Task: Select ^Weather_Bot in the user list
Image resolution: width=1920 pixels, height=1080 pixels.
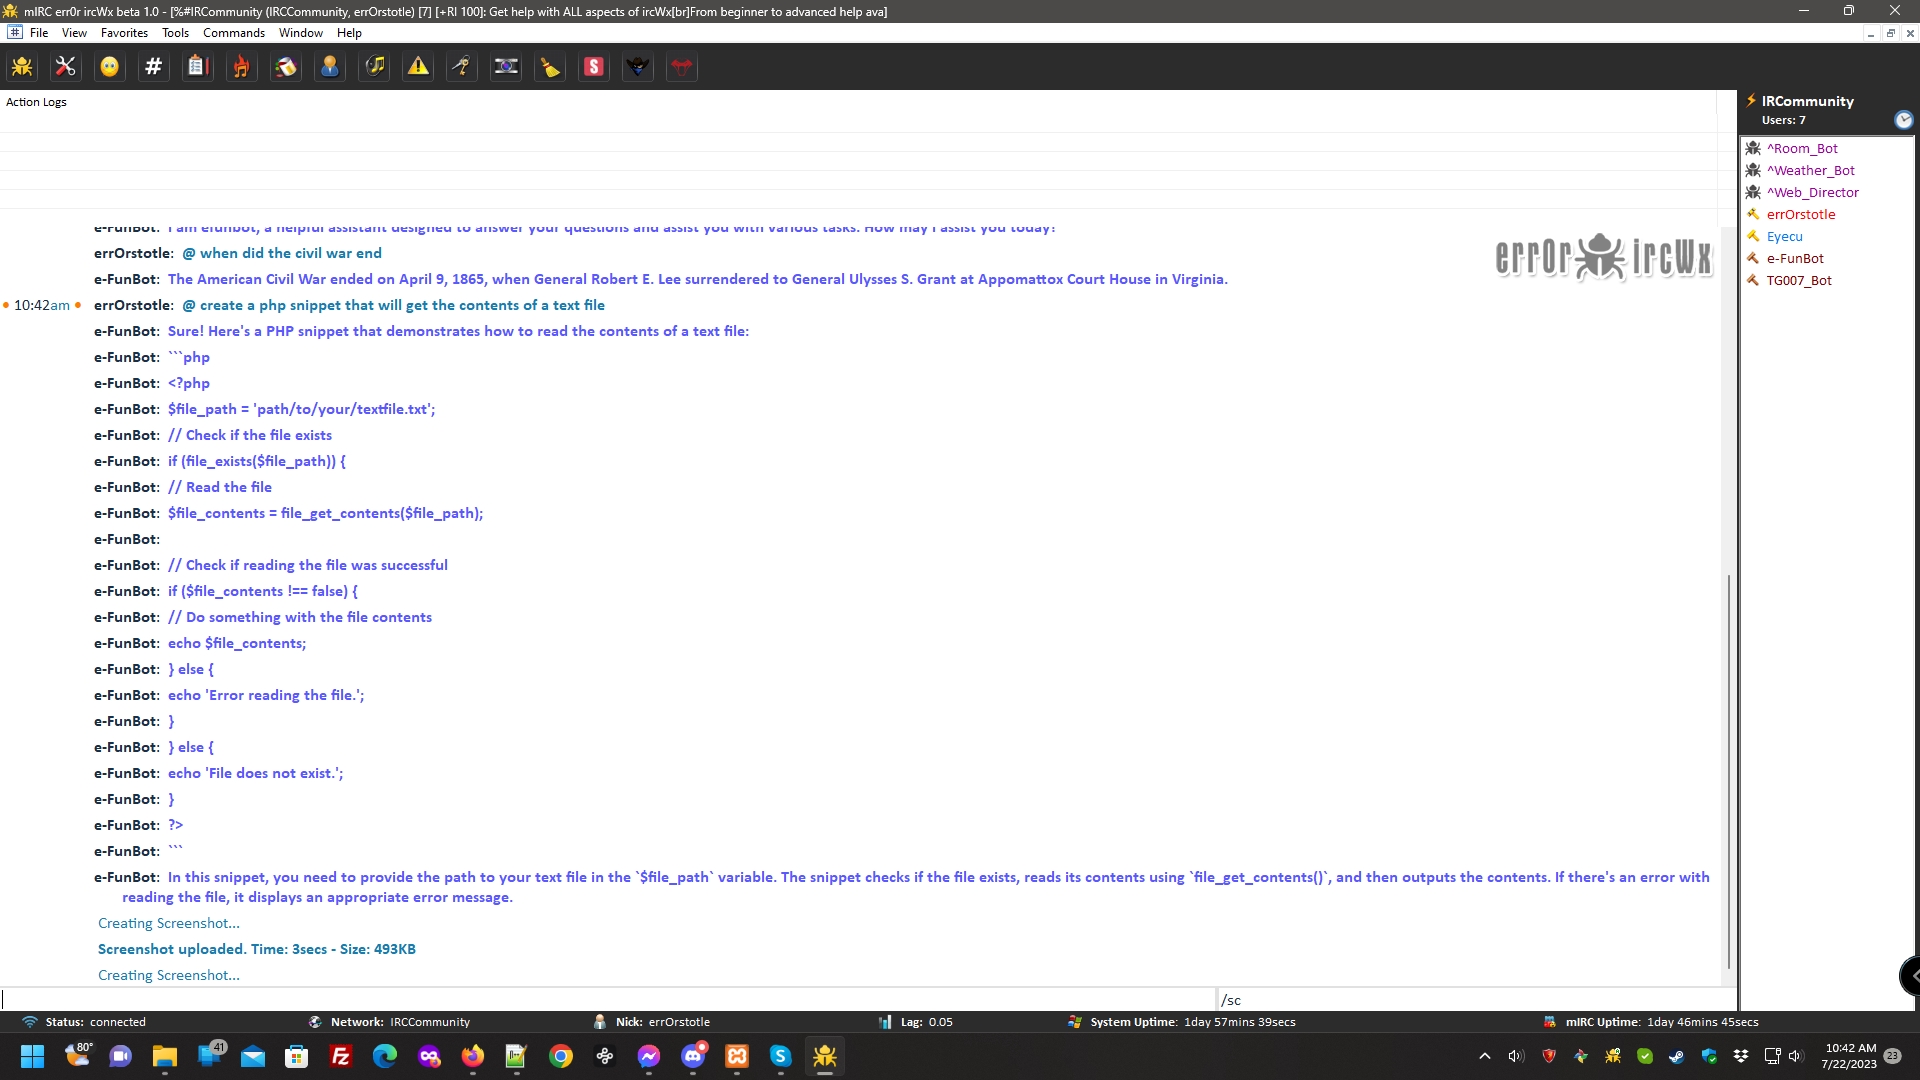Action: 1810,170
